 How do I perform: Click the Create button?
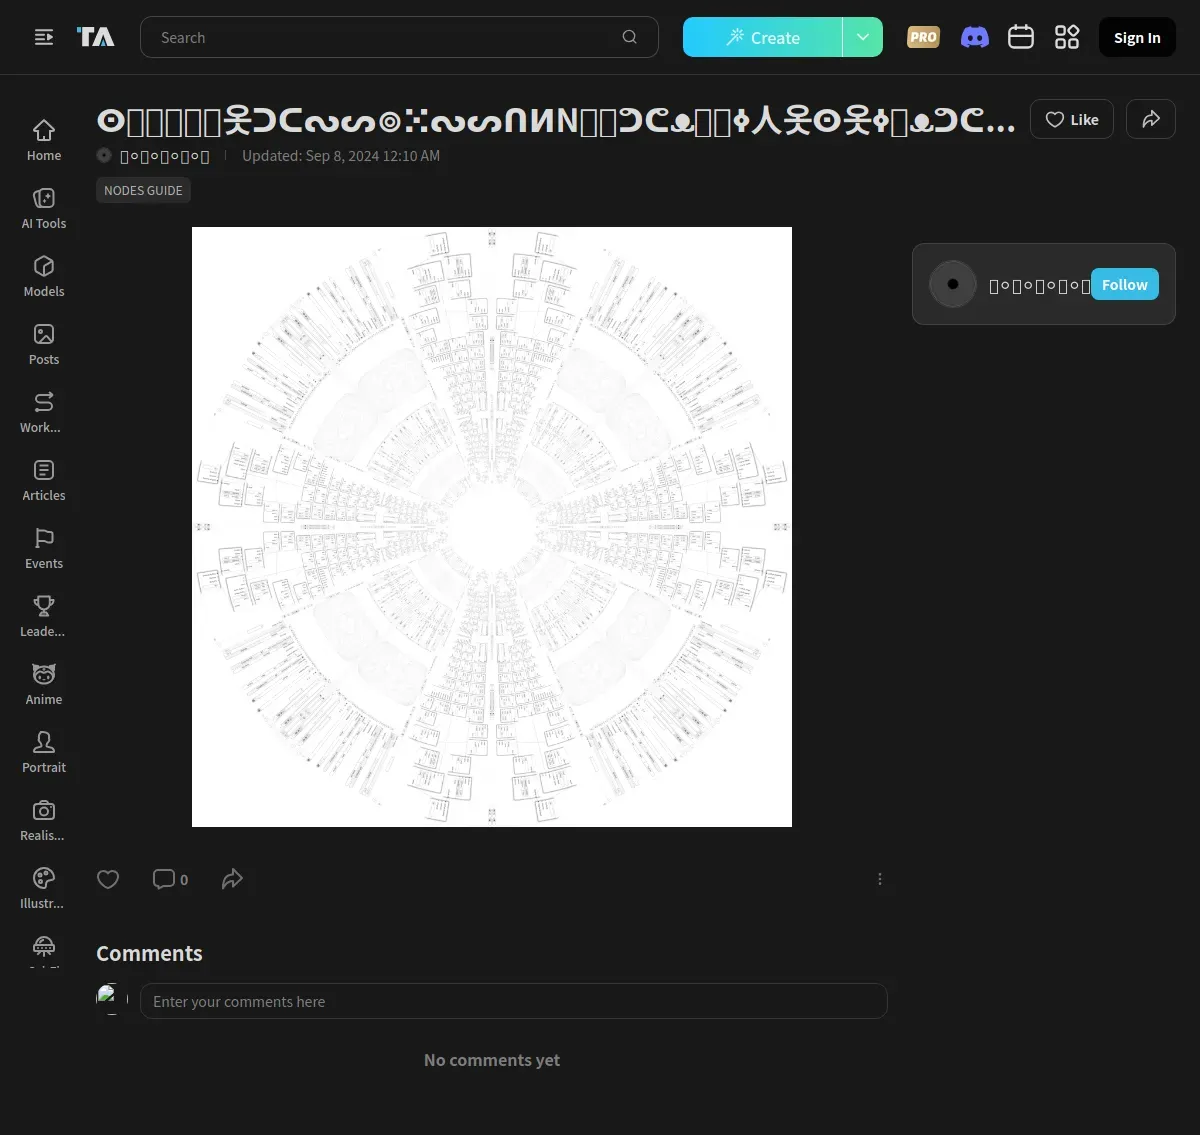[x=763, y=37]
